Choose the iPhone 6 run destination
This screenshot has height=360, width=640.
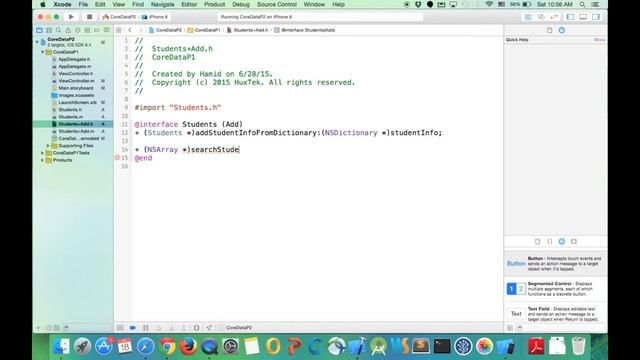tap(155, 17)
